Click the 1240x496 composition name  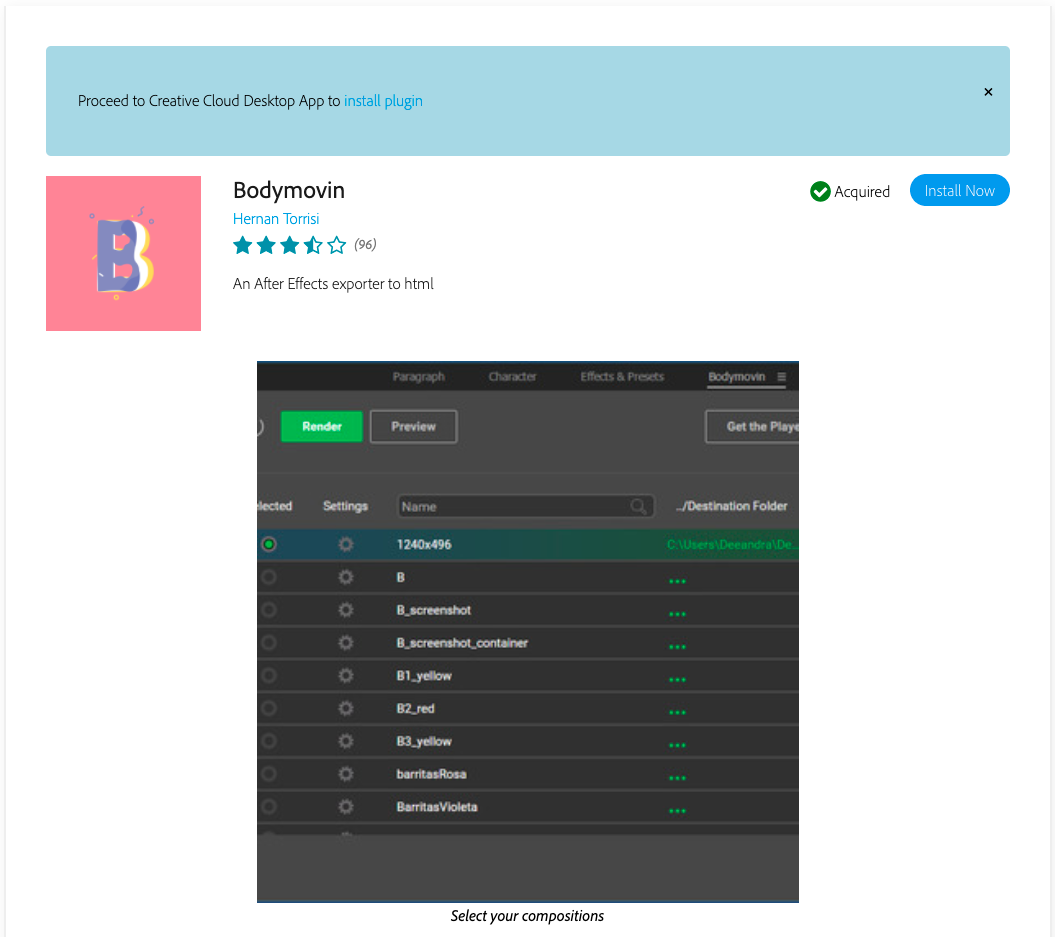(x=424, y=544)
